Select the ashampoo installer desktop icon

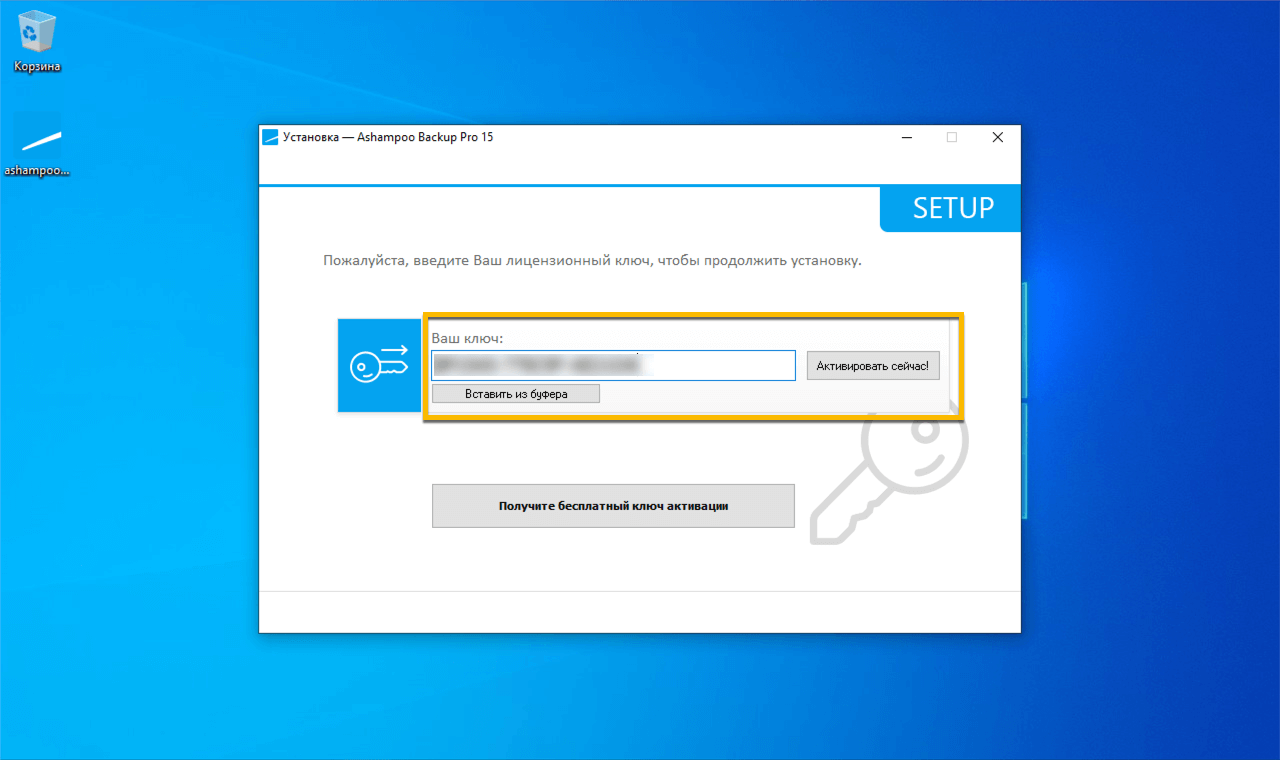coord(38,148)
